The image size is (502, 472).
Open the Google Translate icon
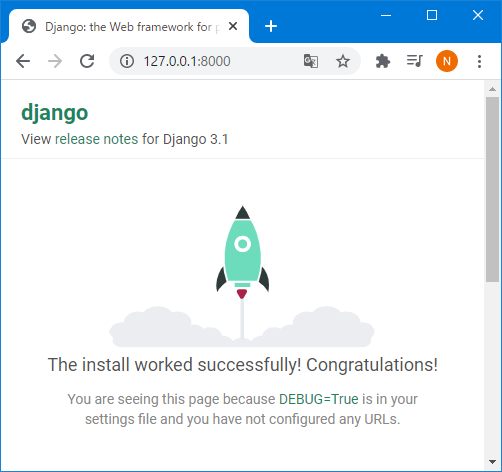311,61
